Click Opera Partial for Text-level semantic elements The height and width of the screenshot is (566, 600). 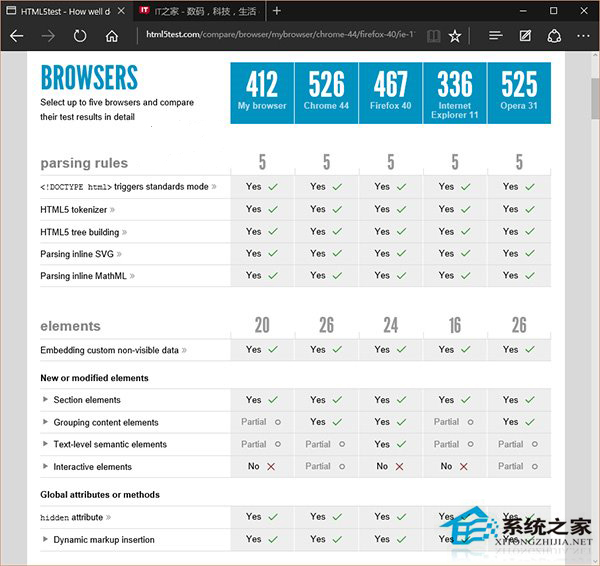click(x=519, y=444)
